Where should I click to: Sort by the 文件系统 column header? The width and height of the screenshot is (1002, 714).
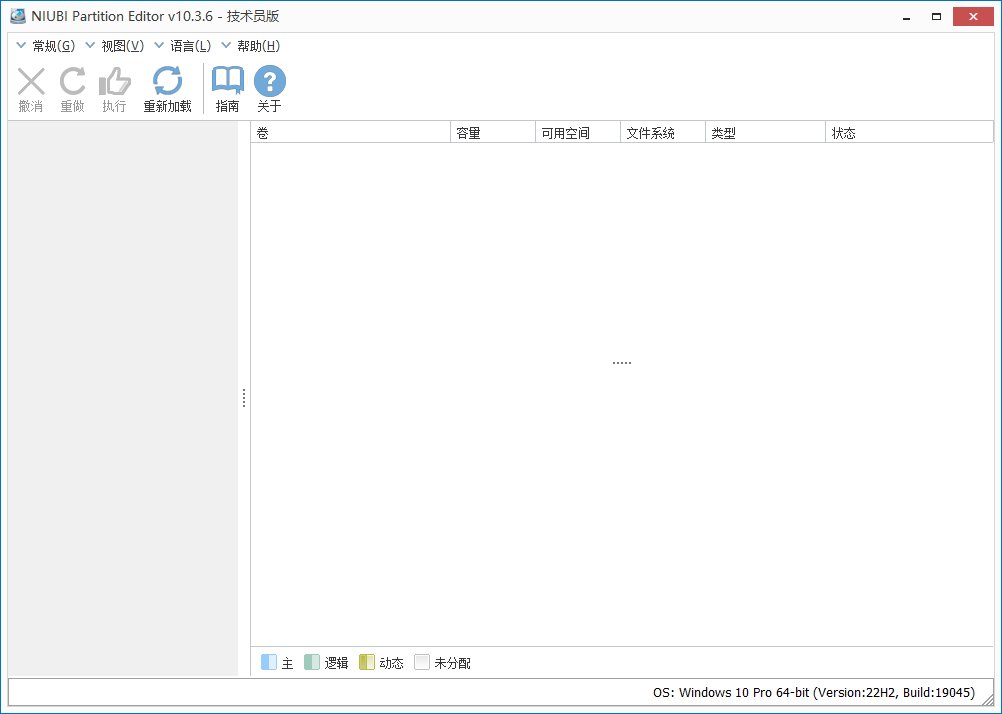point(663,132)
